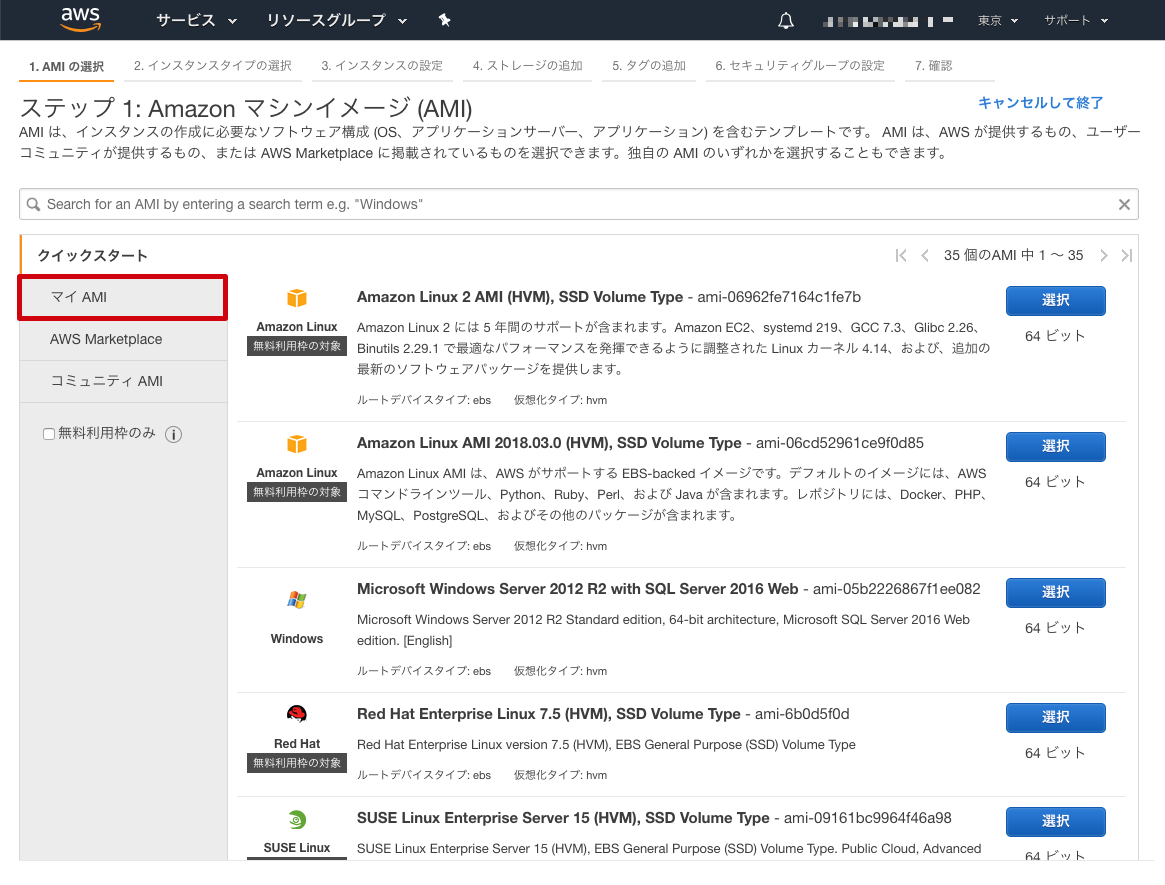Click the 無料利用枠の対象 badge under Red Hat
Viewport: 1165px width, 885px height.
pos(296,763)
